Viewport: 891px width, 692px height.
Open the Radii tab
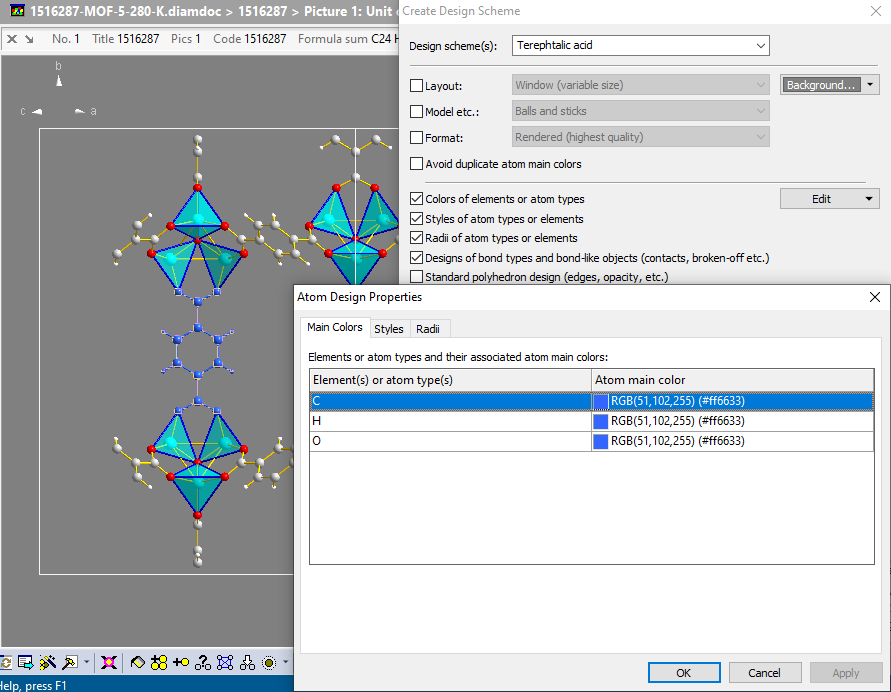coord(428,328)
